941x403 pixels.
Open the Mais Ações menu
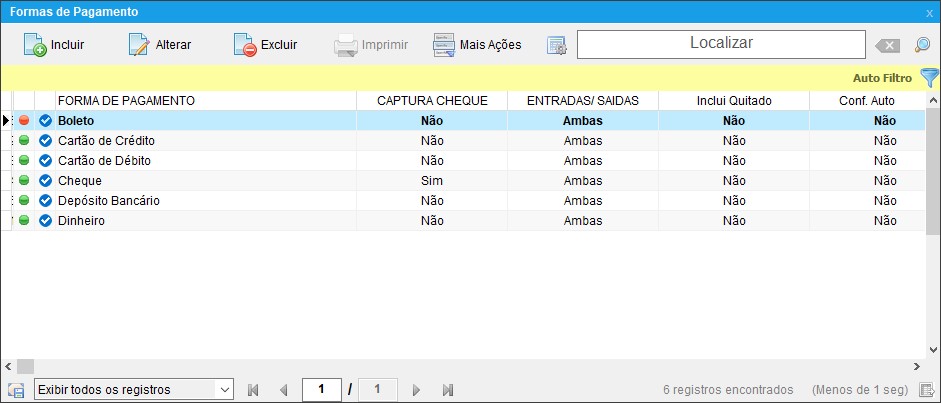click(477, 45)
